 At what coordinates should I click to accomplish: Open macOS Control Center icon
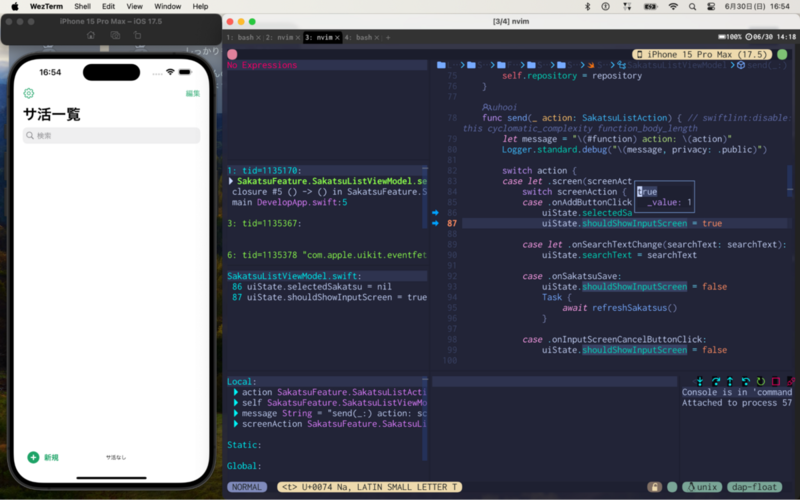click(711, 7)
